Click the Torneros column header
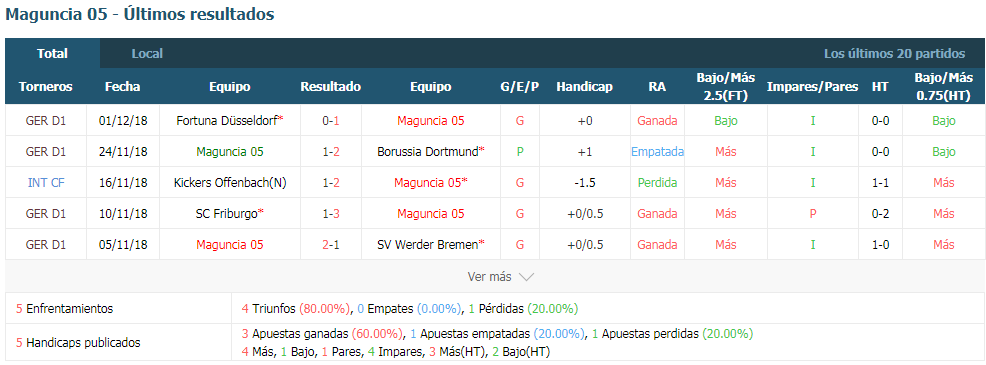The height and width of the screenshot is (365, 986). 45,87
